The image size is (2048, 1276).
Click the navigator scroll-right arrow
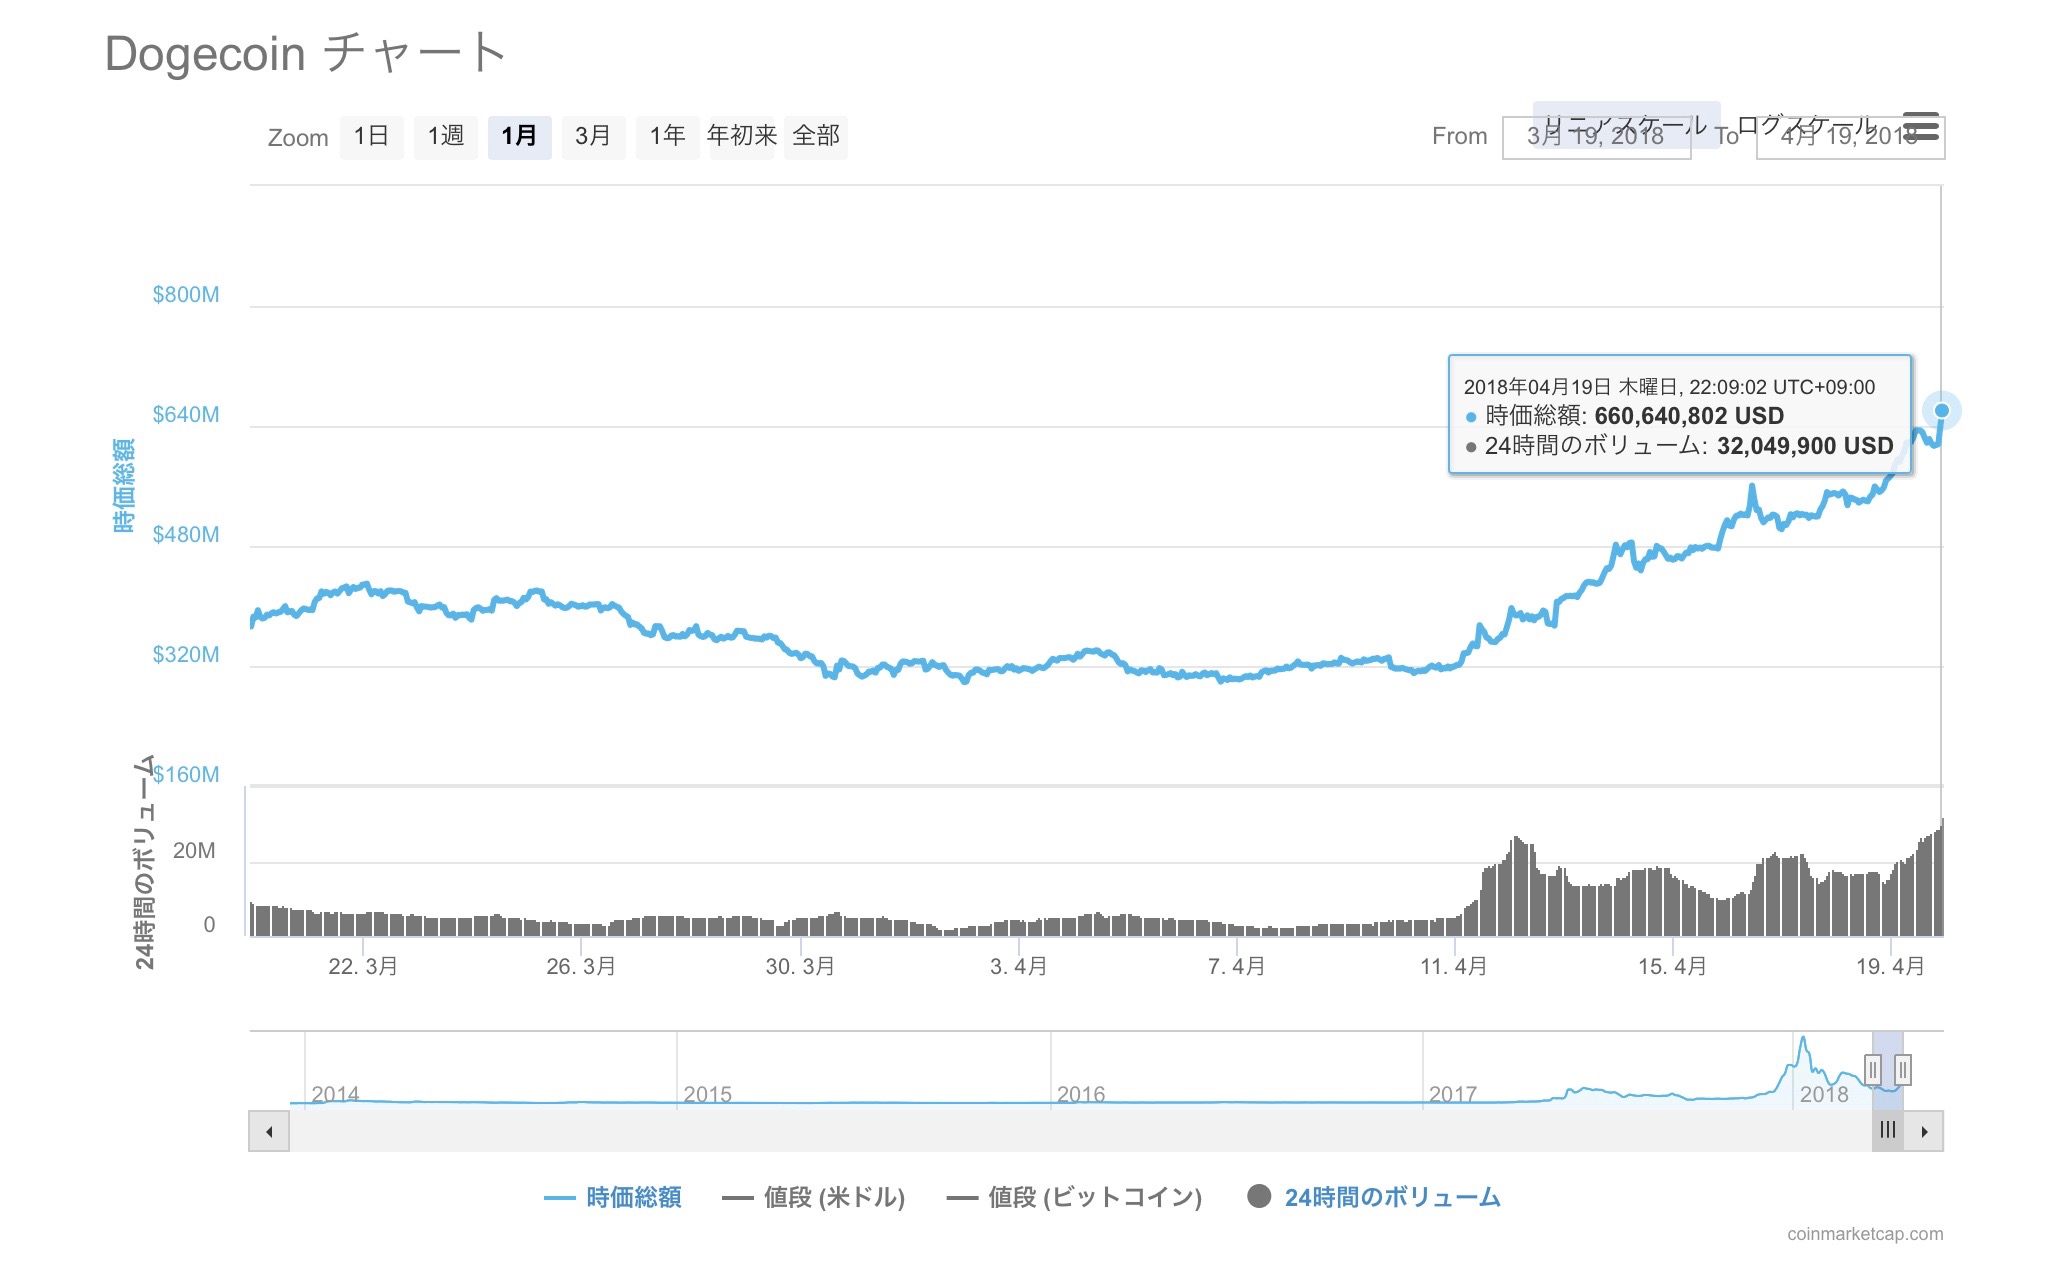click(x=1923, y=1131)
